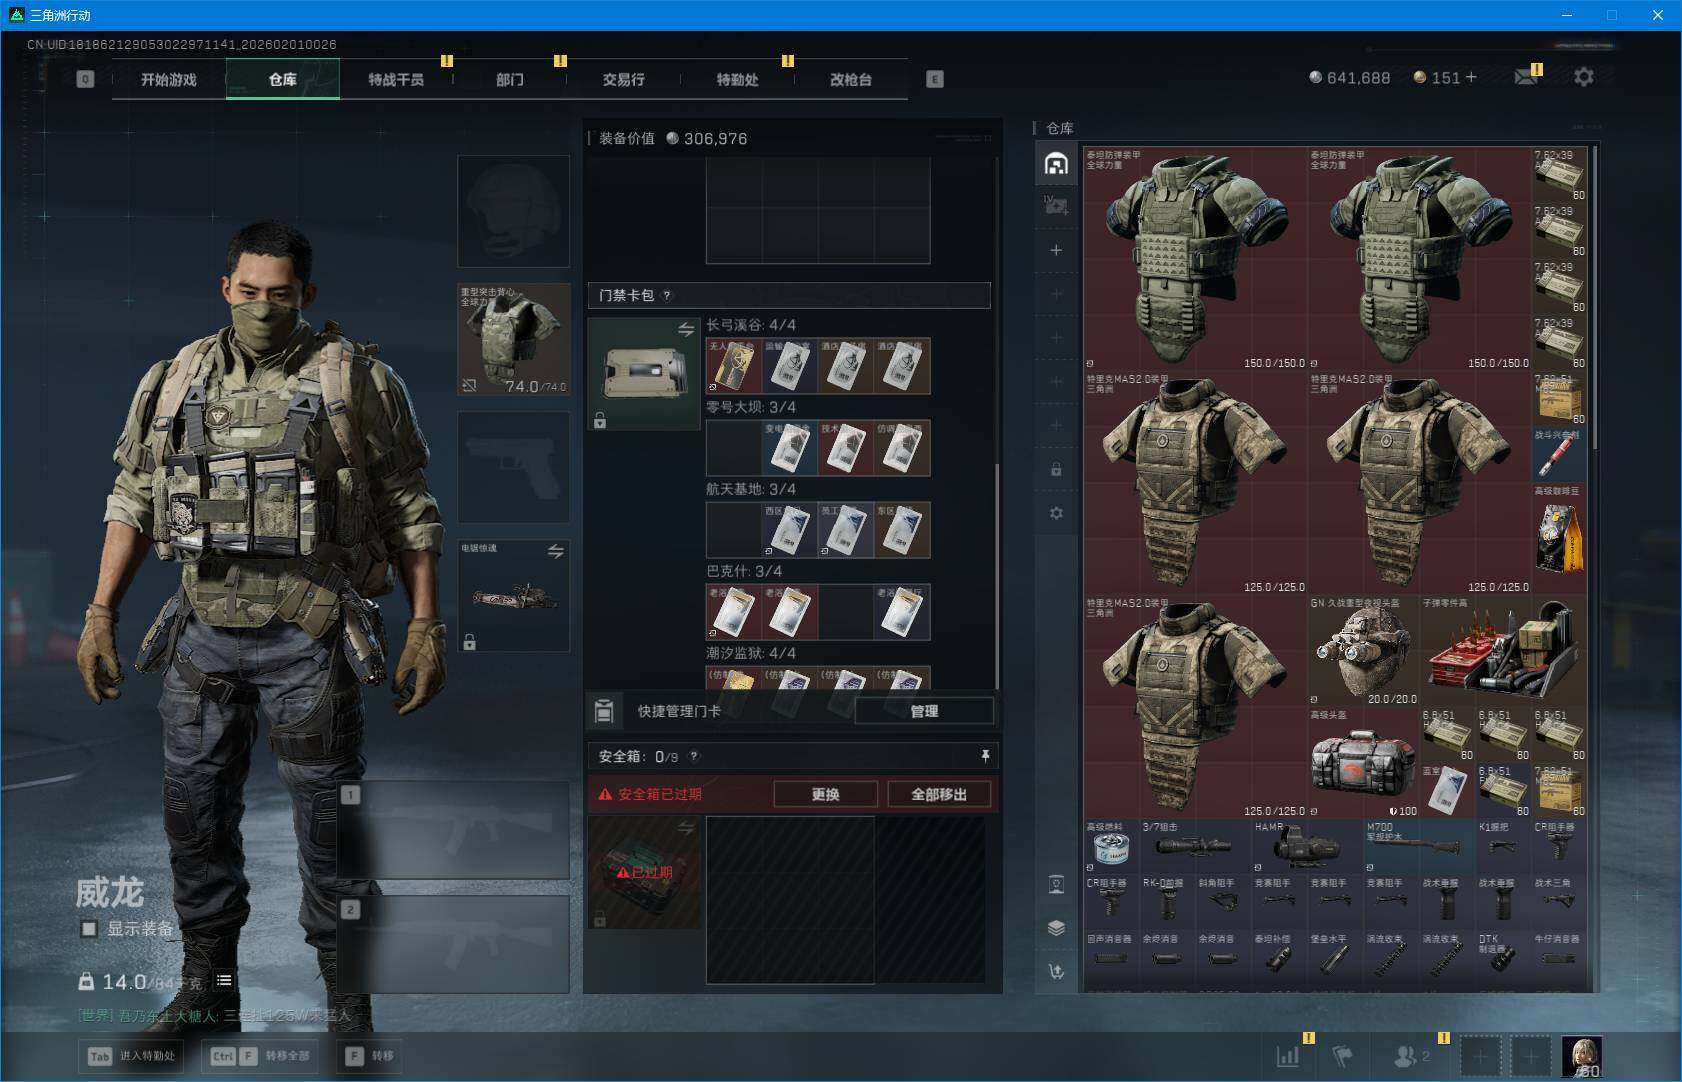The height and width of the screenshot is (1082, 1682).
Task: Select the M700 军规护木 item
Action: pyautogui.click(x=1420, y=847)
